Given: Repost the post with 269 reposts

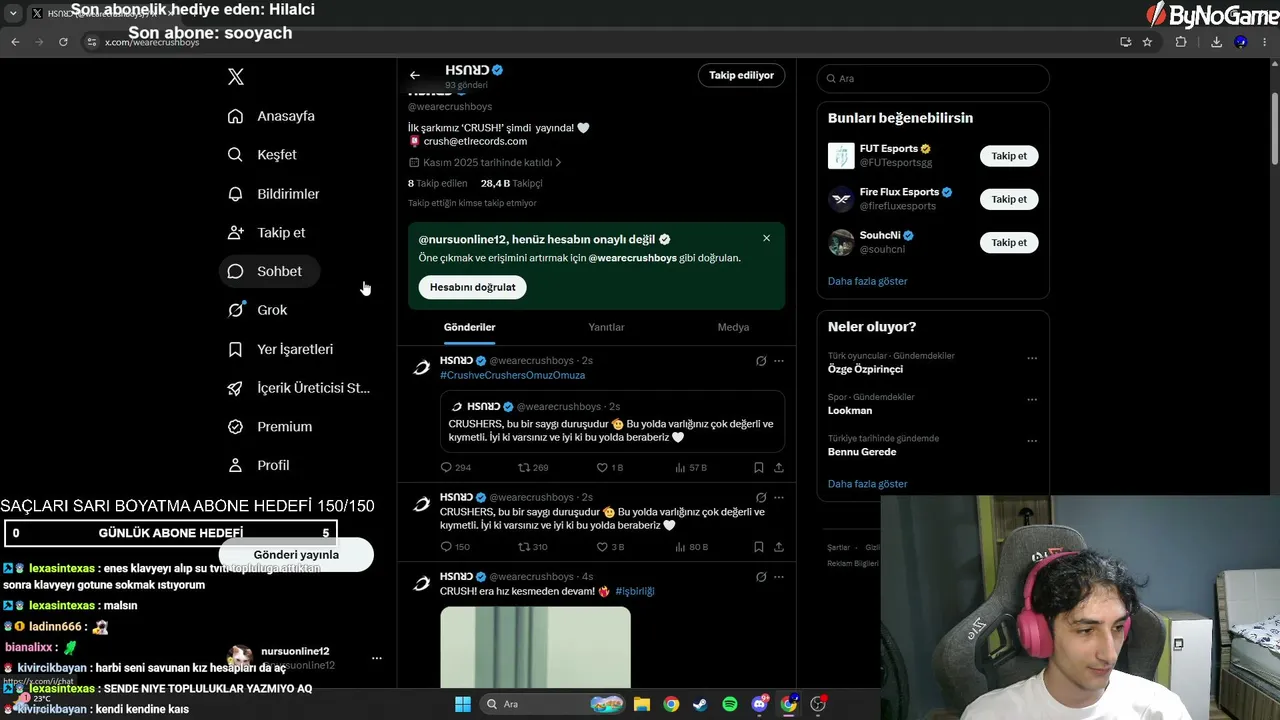Looking at the screenshot, I should coord(533,468).
